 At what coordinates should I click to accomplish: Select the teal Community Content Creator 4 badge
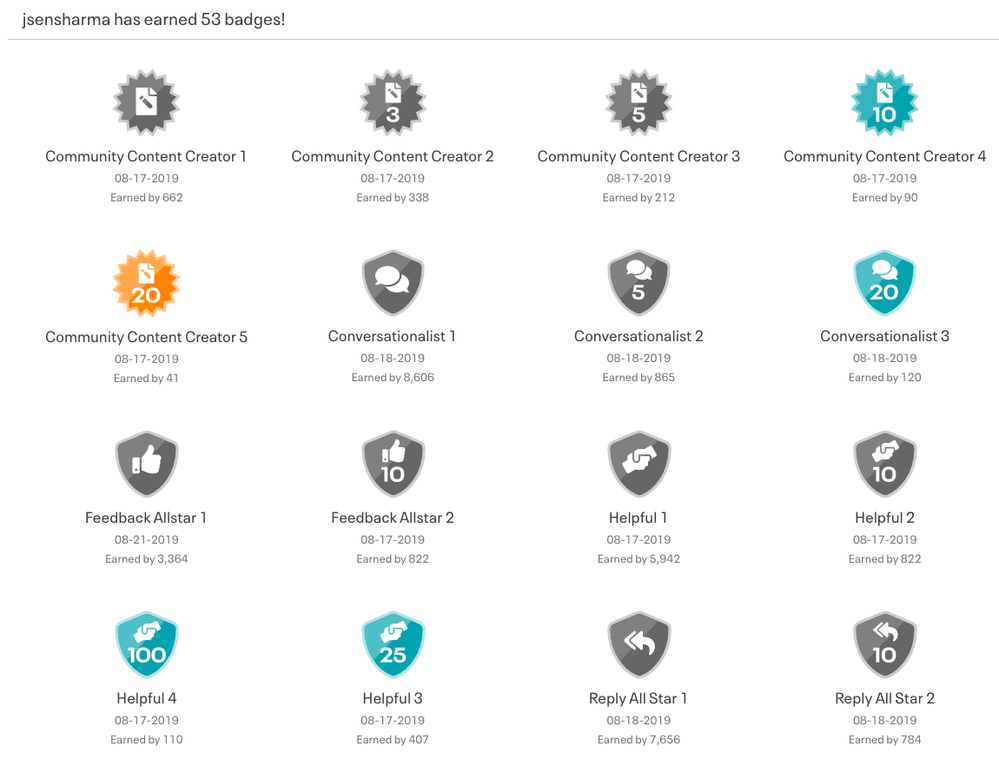coord(884,101)
